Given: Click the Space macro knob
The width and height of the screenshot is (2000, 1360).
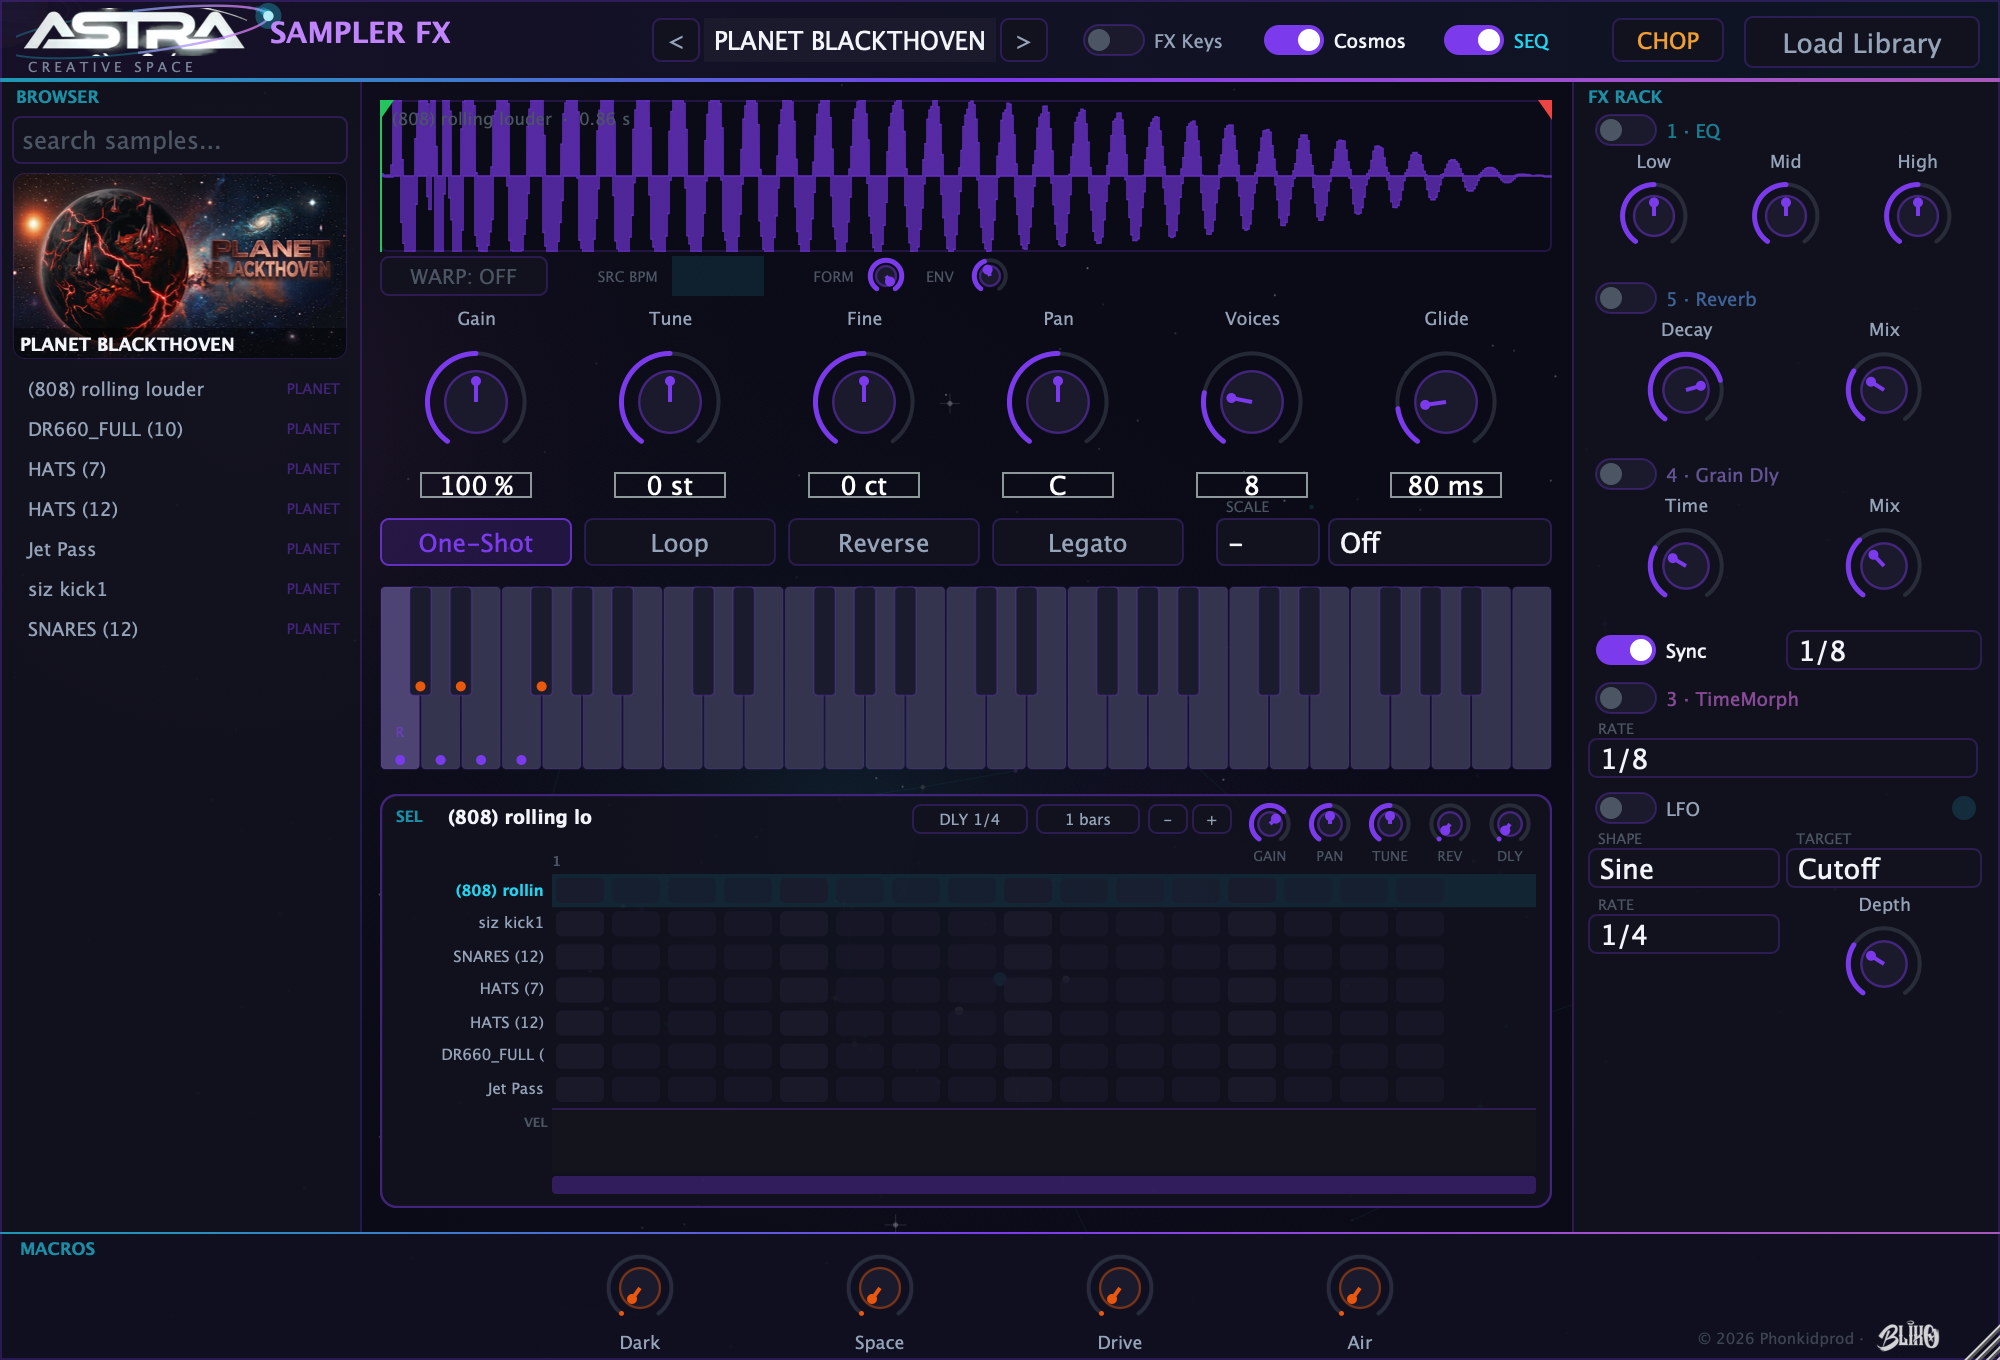Looking at the screenshot, I should [x=880, y=1288].
